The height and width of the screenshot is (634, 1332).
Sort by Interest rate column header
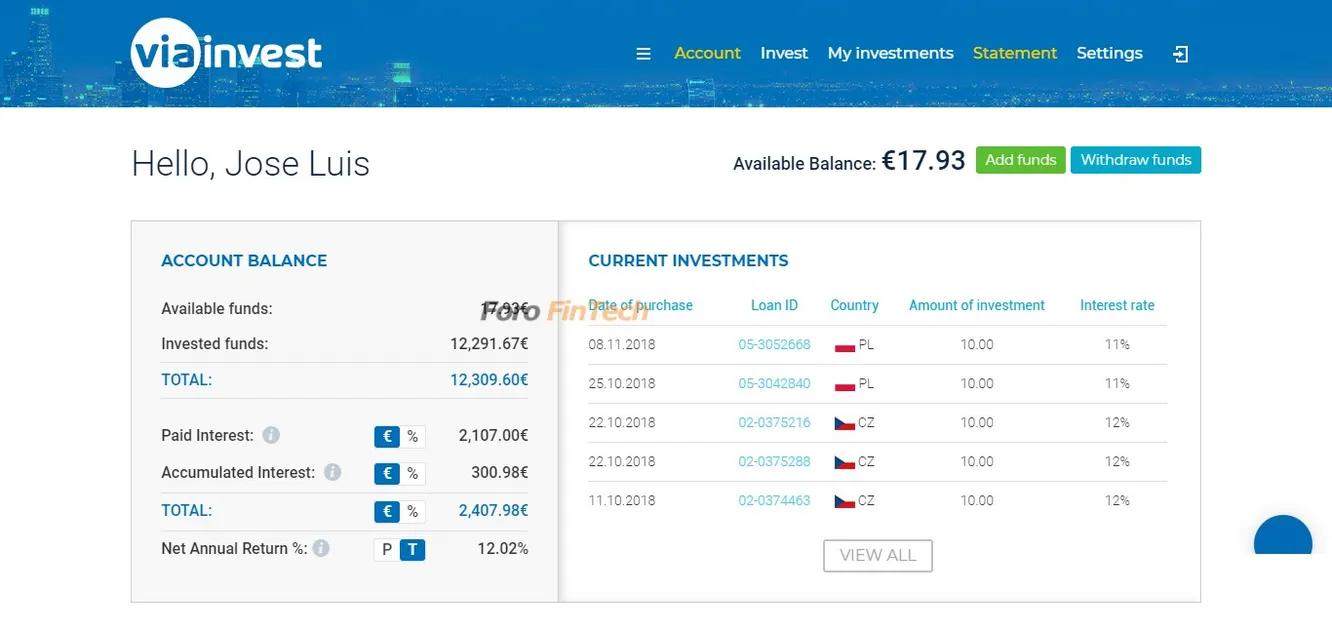pos(1116,305)
